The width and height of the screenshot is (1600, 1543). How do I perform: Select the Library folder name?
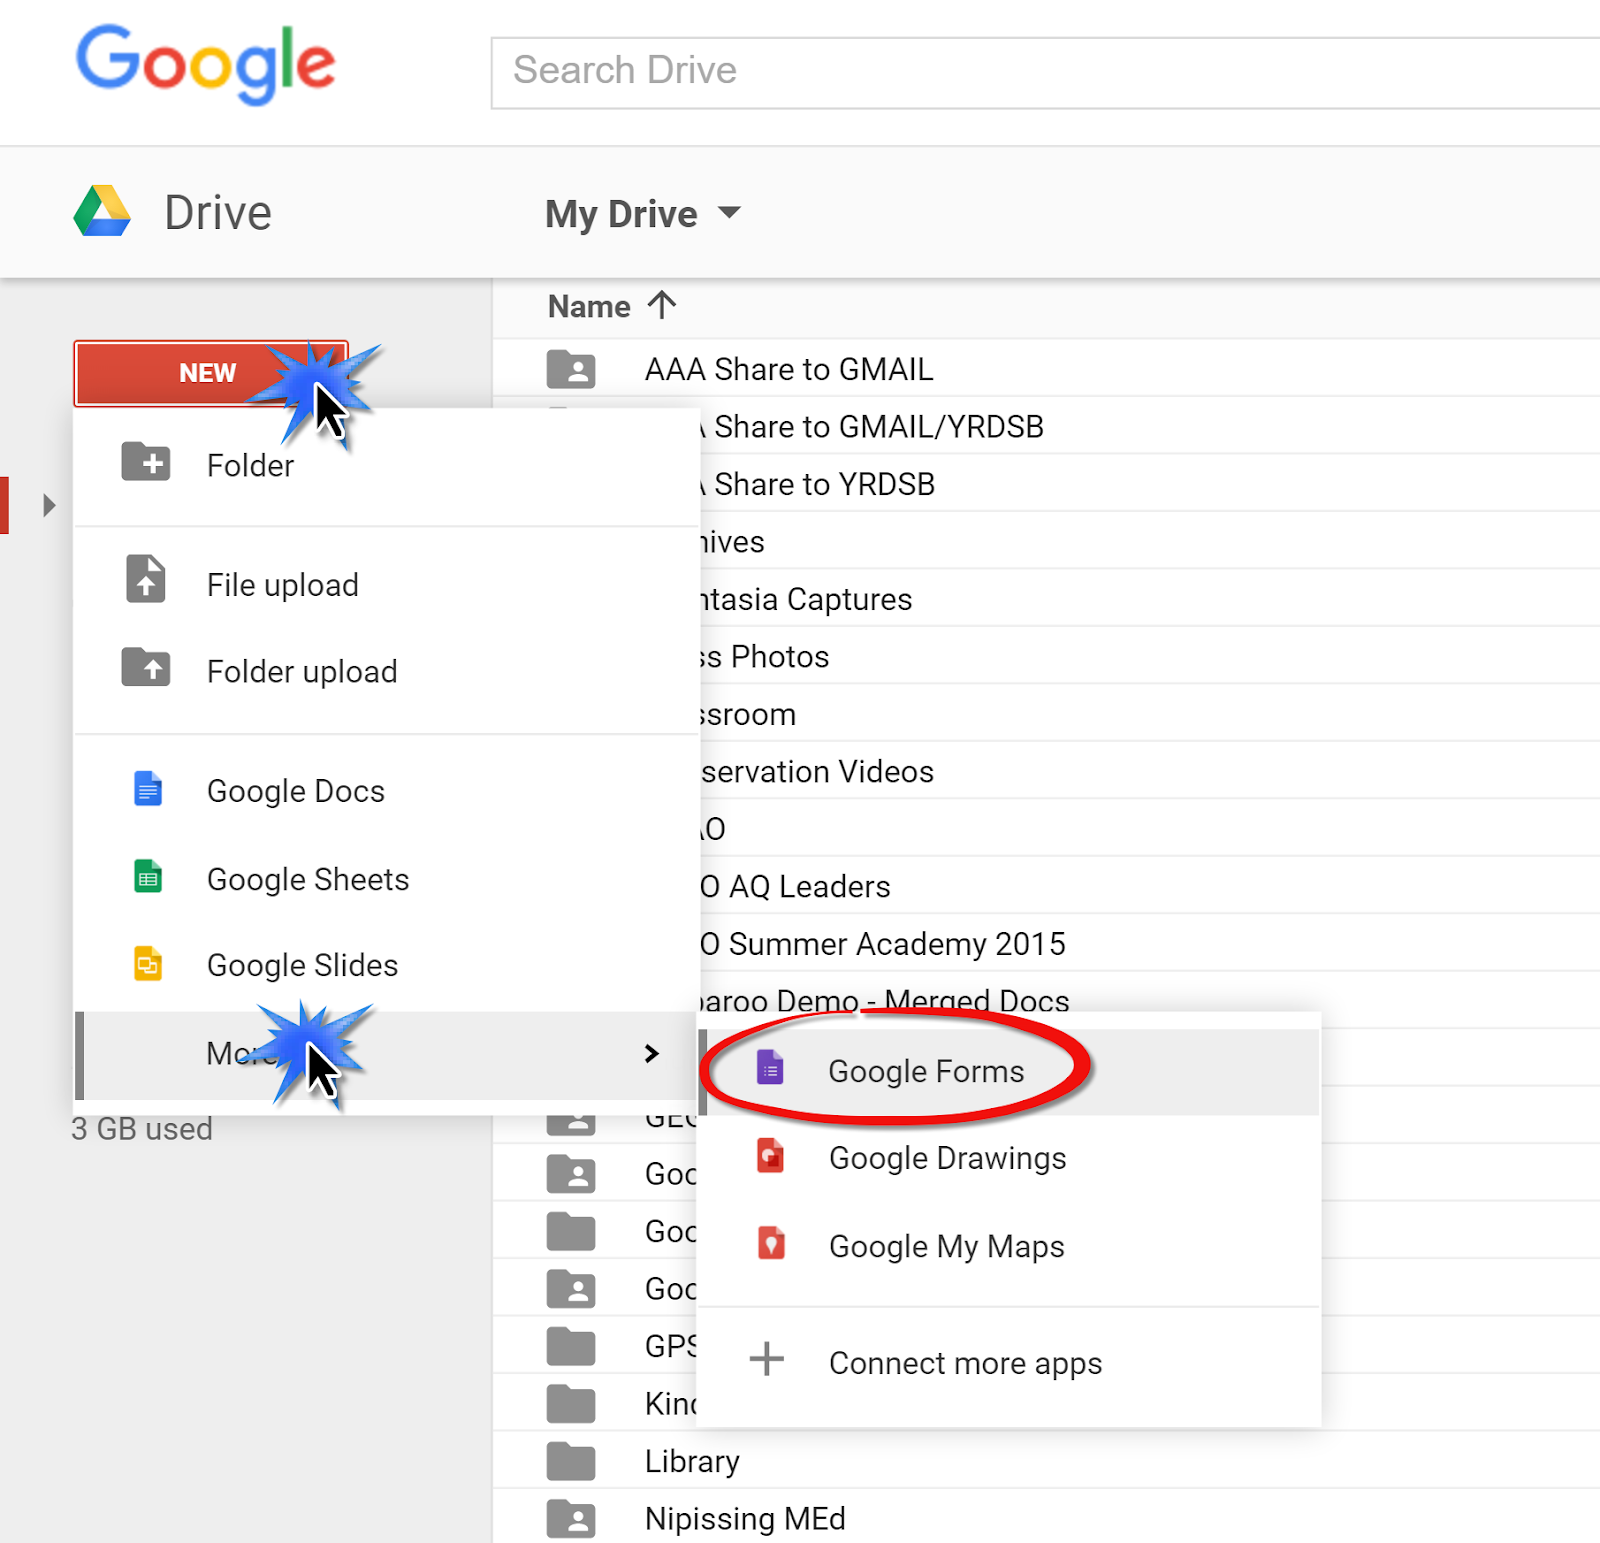pyautogui.click(x=692, y=1461)
